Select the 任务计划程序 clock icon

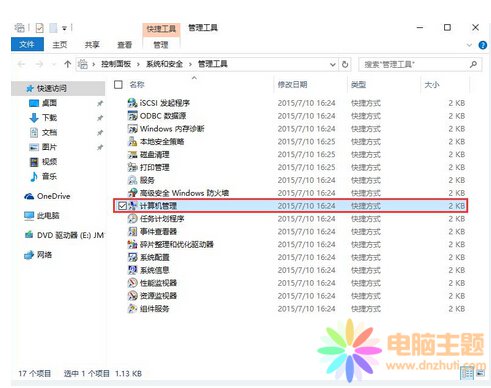pyautogui.click(x=132, y=219)
